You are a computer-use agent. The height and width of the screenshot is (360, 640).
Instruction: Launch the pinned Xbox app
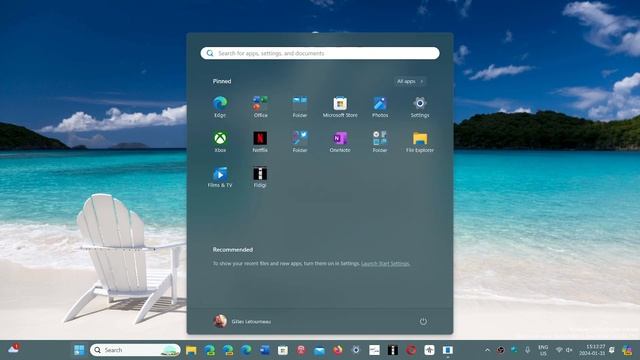click(x=220, y=141)
